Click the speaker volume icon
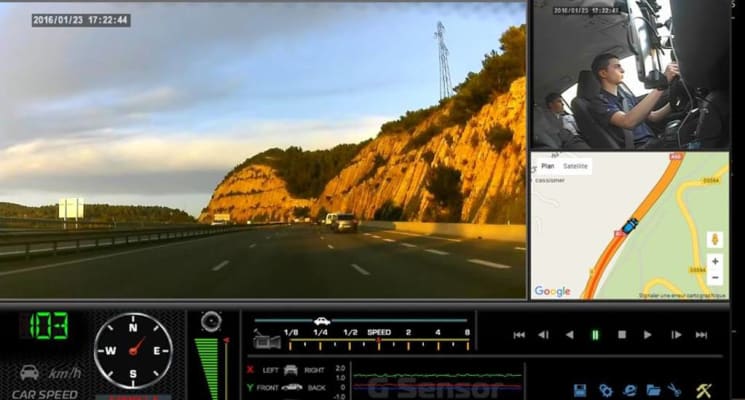Viewport: 745px width, 400px height. (x=211, y=322)
